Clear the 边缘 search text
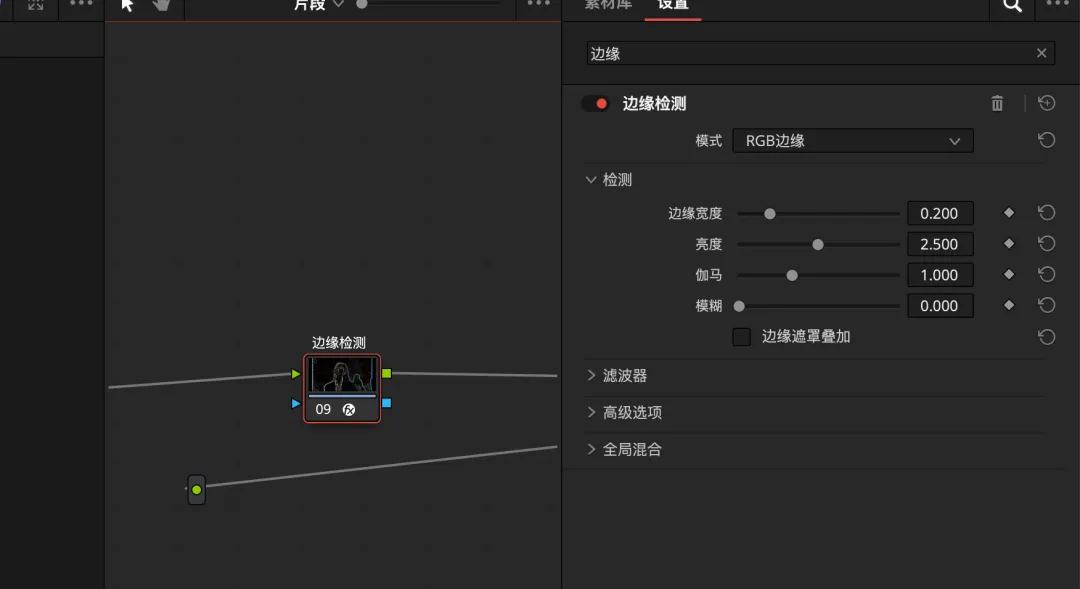 click(1041, 53)
